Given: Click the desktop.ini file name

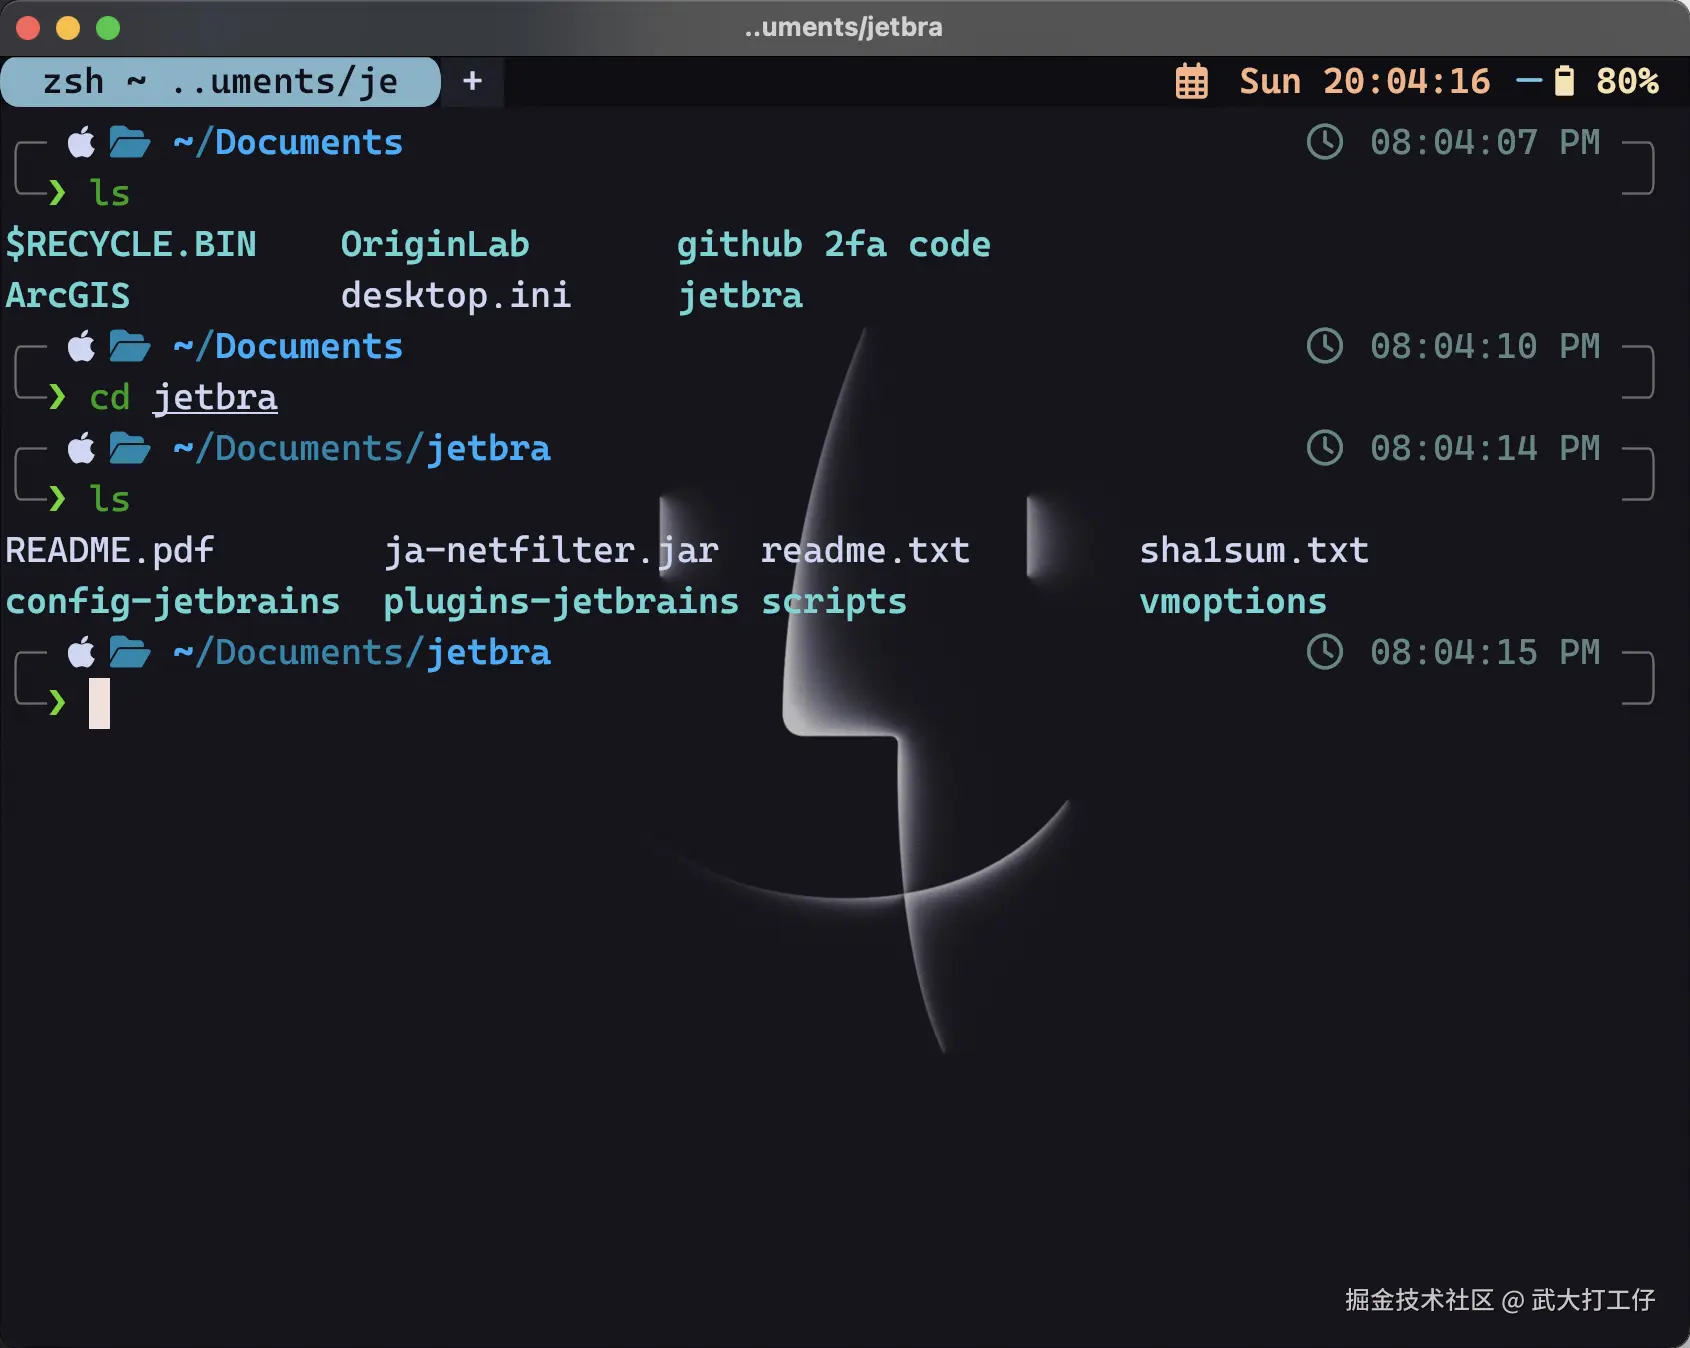Looking at the screenshot, I should (456, 295).
